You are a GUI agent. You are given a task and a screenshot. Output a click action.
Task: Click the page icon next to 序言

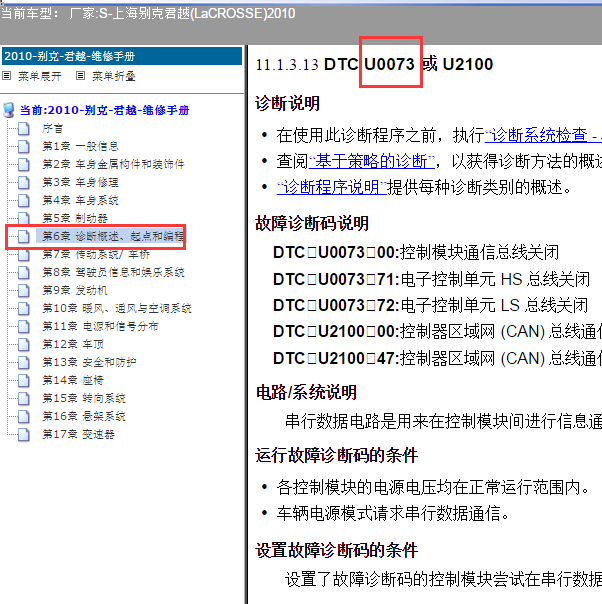(x=24, y=128)
